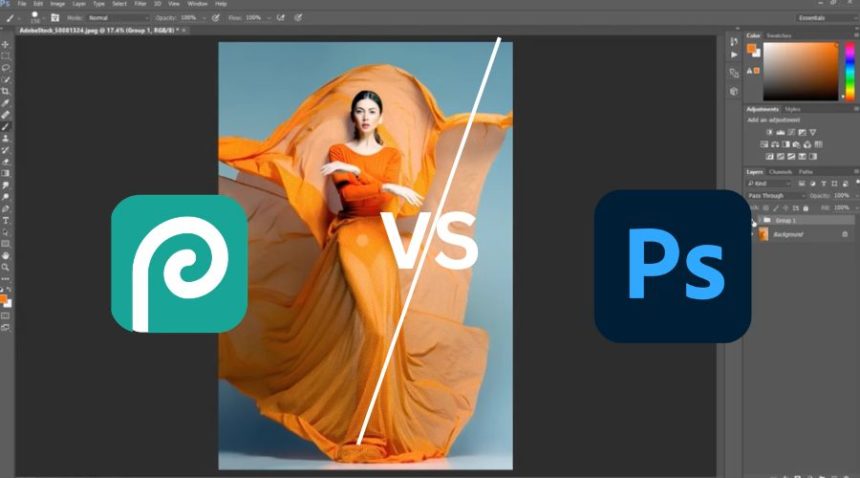
Task: Select the Quick Selection tool
Action: tap(5, 79)
